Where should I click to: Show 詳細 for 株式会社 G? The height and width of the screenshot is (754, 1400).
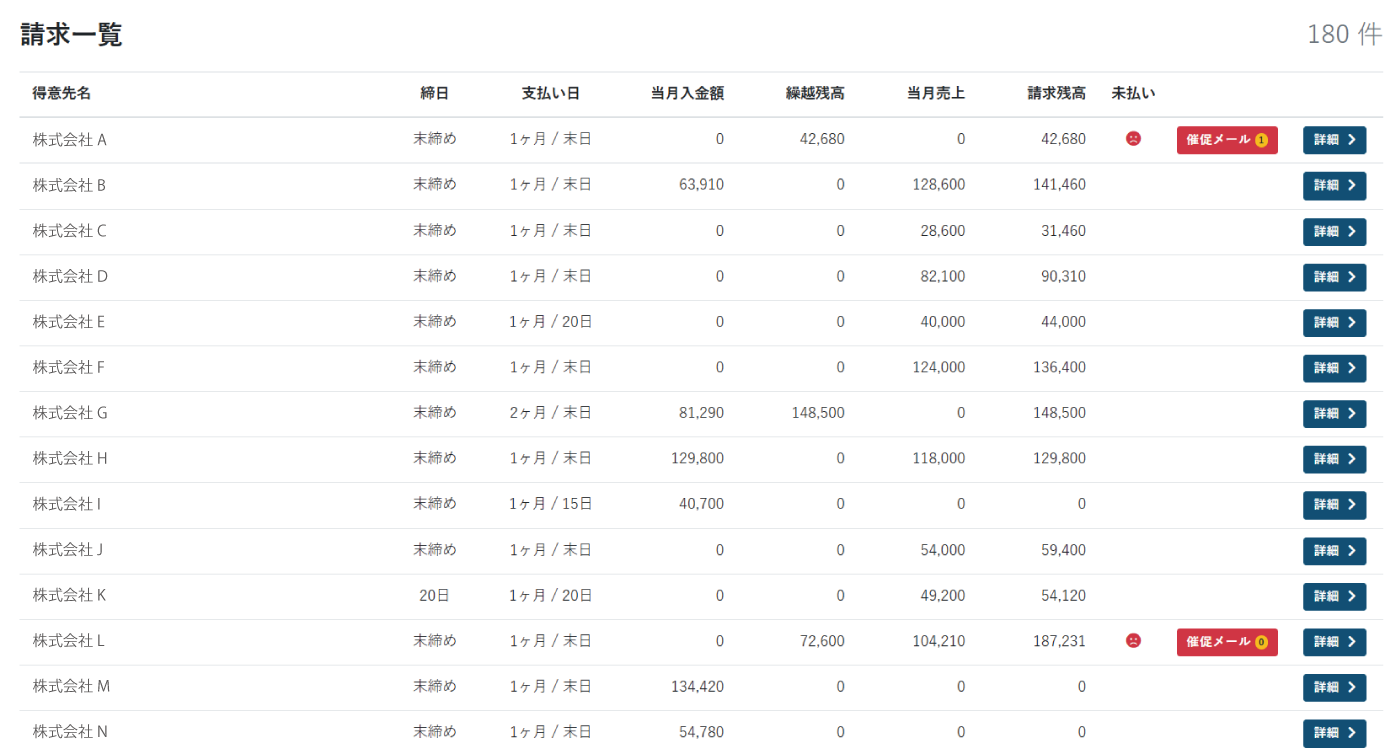1334,414
